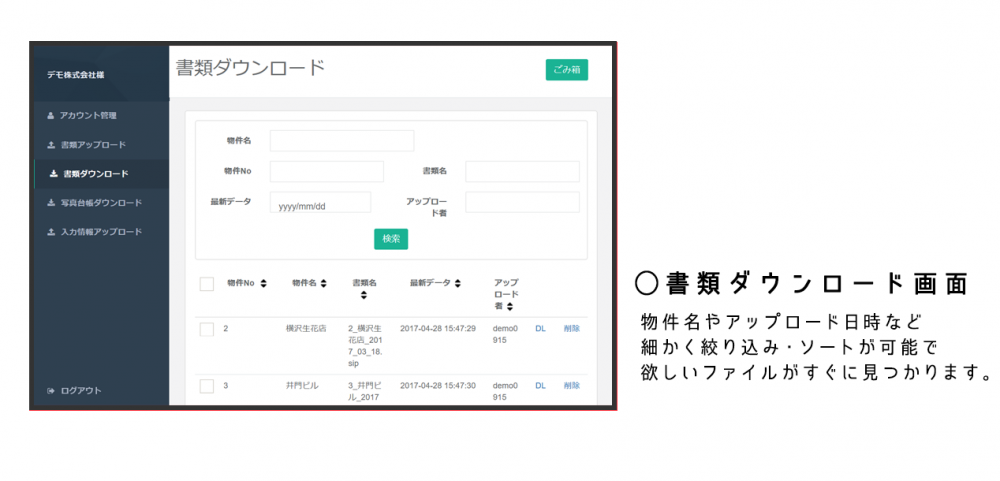Click uploader cell demo0915 in 井門ビル row
This screenshot has height=481, width=1000.
tap(506, 391)
